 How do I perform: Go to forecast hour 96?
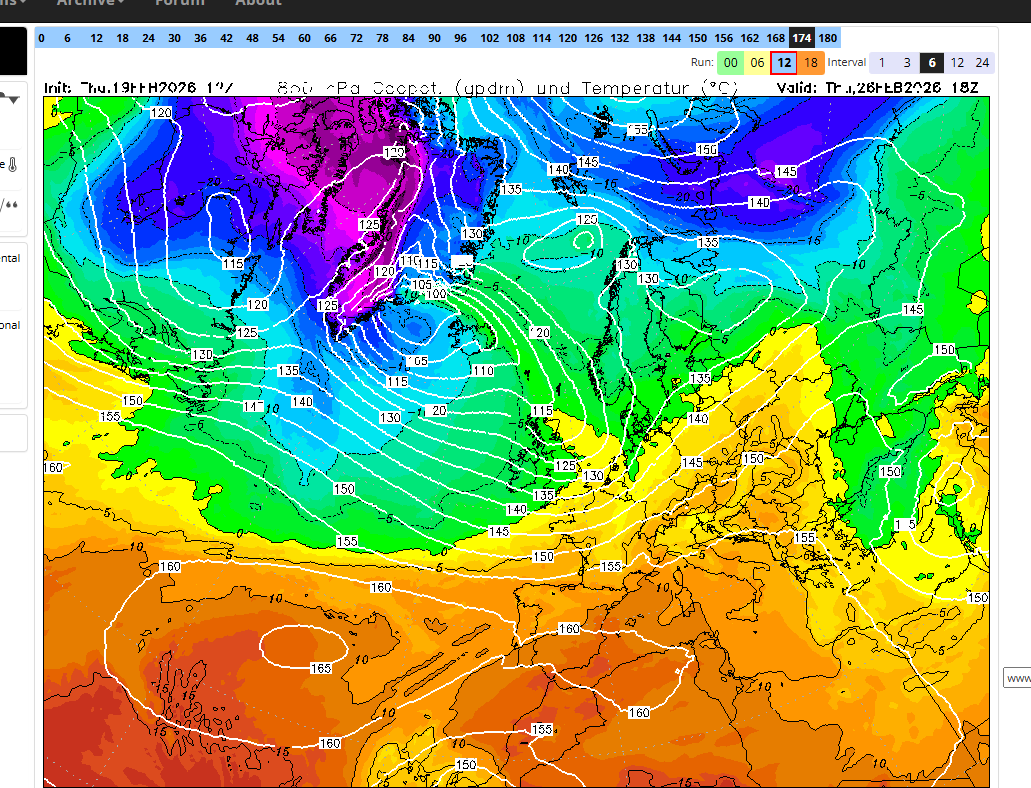(460, 38)
